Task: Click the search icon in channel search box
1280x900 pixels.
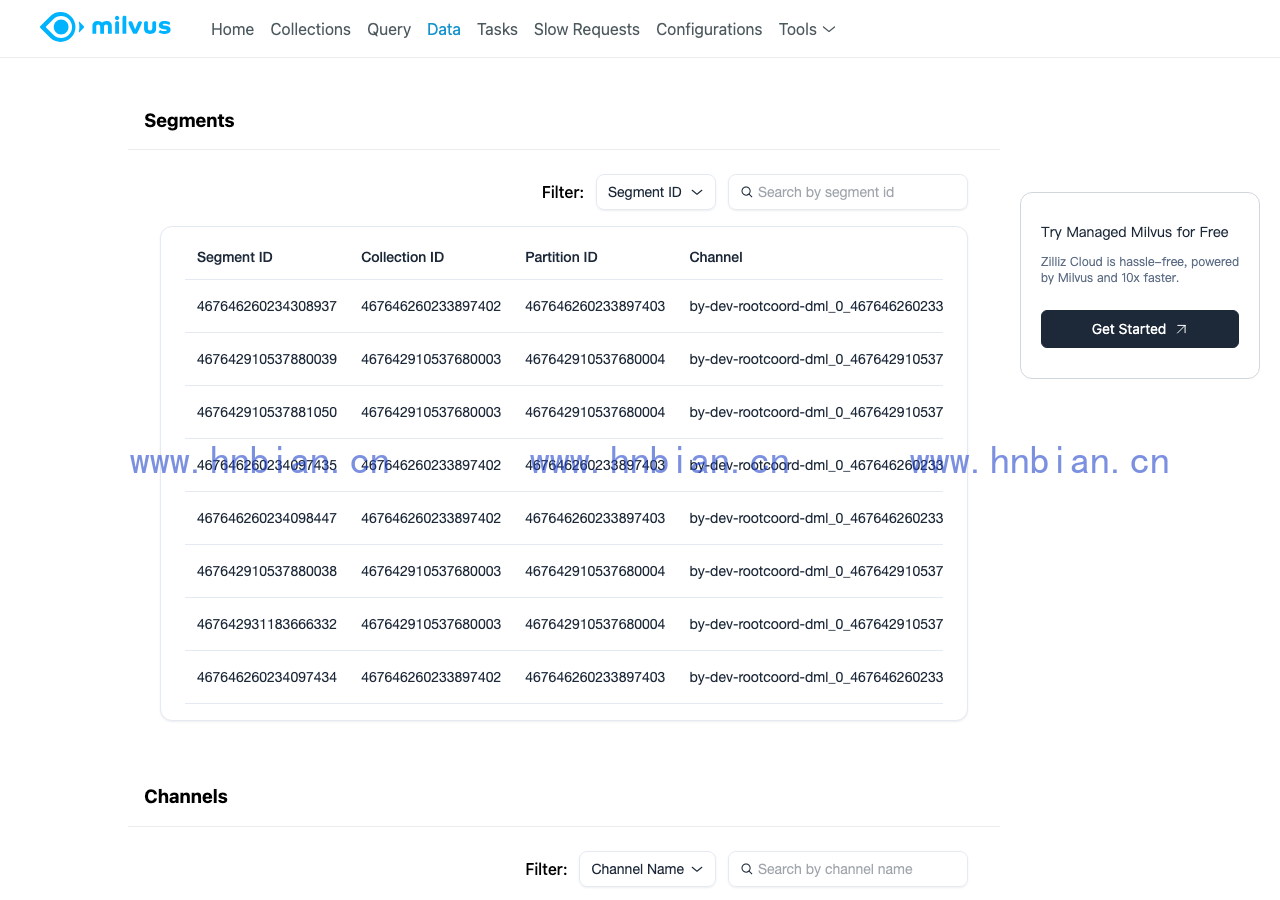Action: [x=746, y=869]
